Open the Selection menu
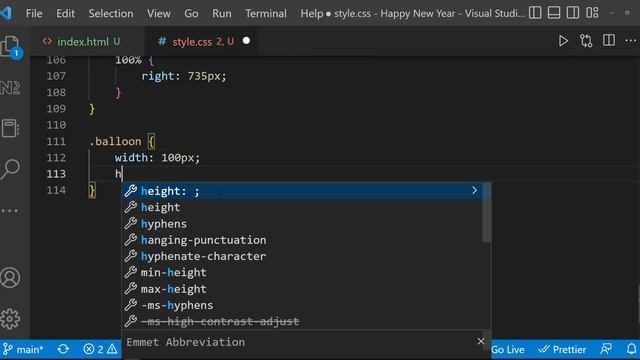This screenshot has height=360, width=640. click(111, 13)
